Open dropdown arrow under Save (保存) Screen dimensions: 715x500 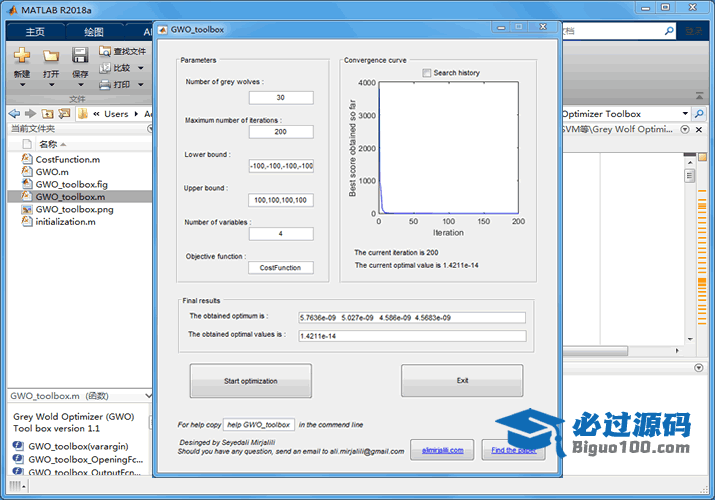pos(80,85)
